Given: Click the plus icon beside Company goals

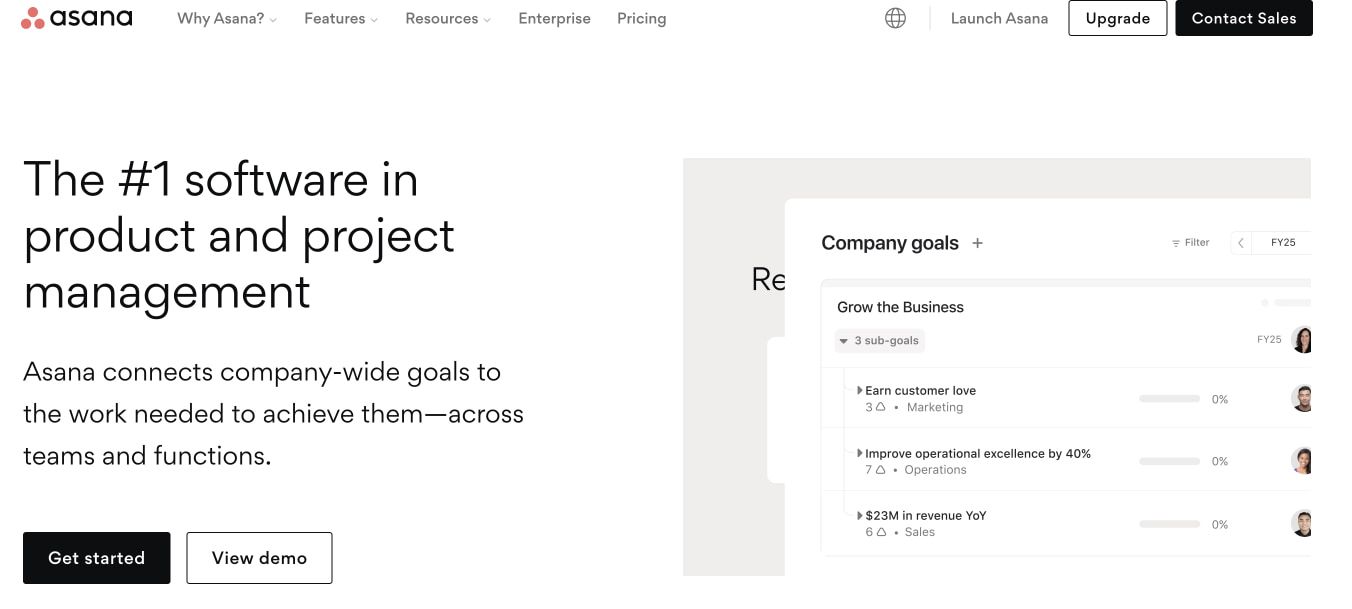Looking at the screenshot, I should coord(977,243).
